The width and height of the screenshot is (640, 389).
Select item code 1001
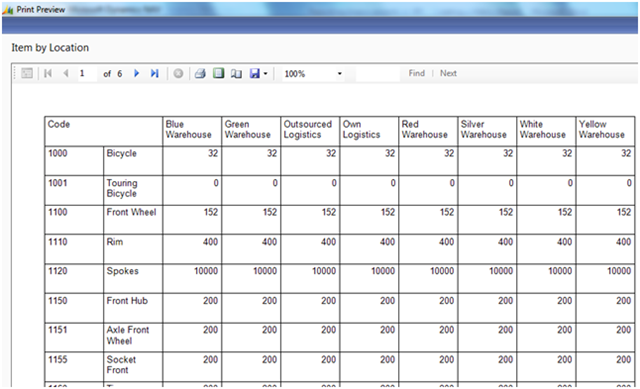point(58,183)
